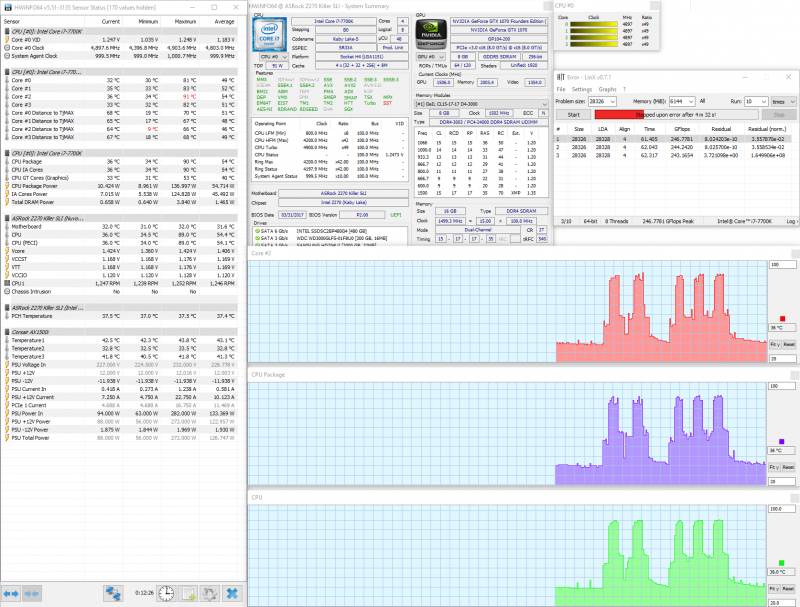Viewport: 800px width, 607px height.
Task: Open the times unit dropdown in LinX
Action: coord(783,102)
